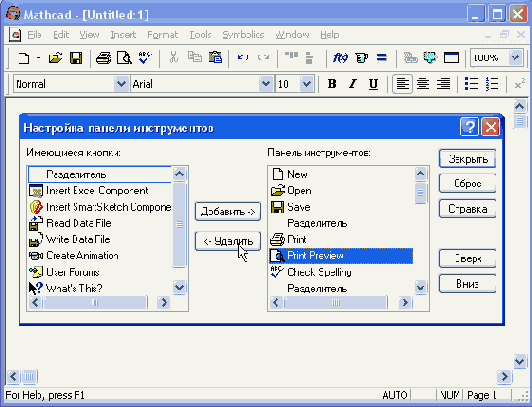Select Read Data File list entry

pos(100,223)
